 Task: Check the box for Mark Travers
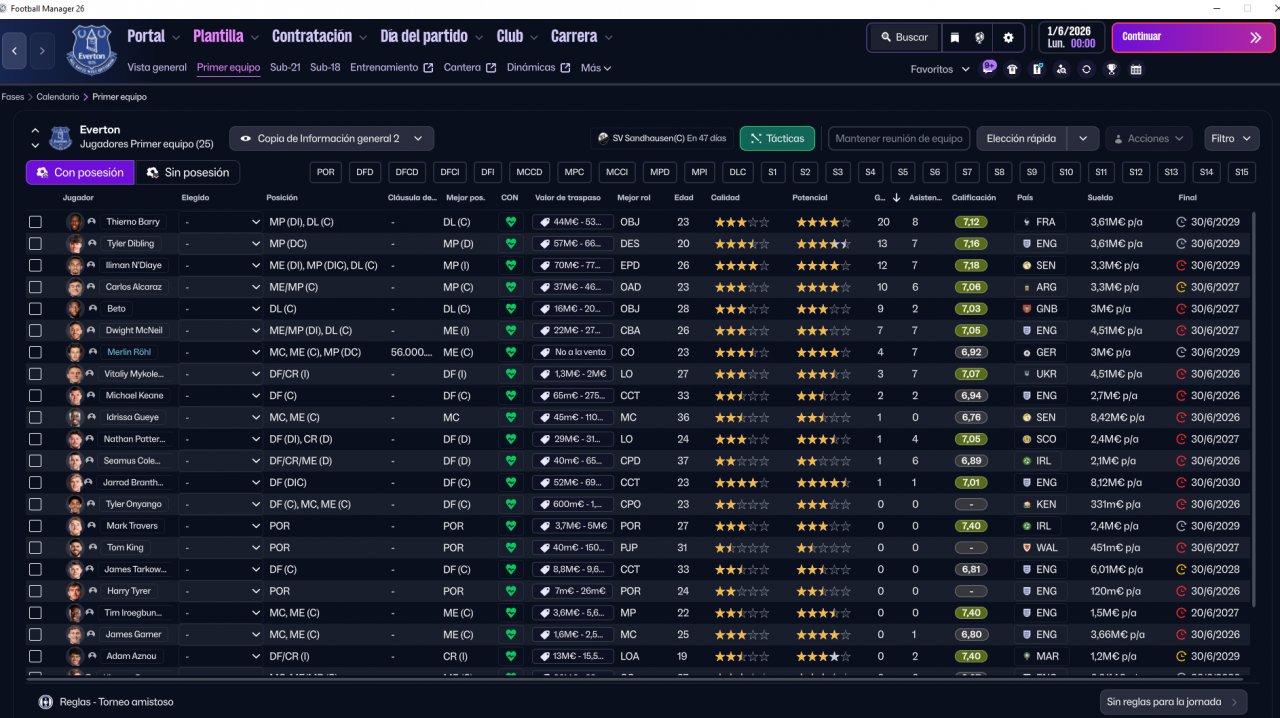36,526
